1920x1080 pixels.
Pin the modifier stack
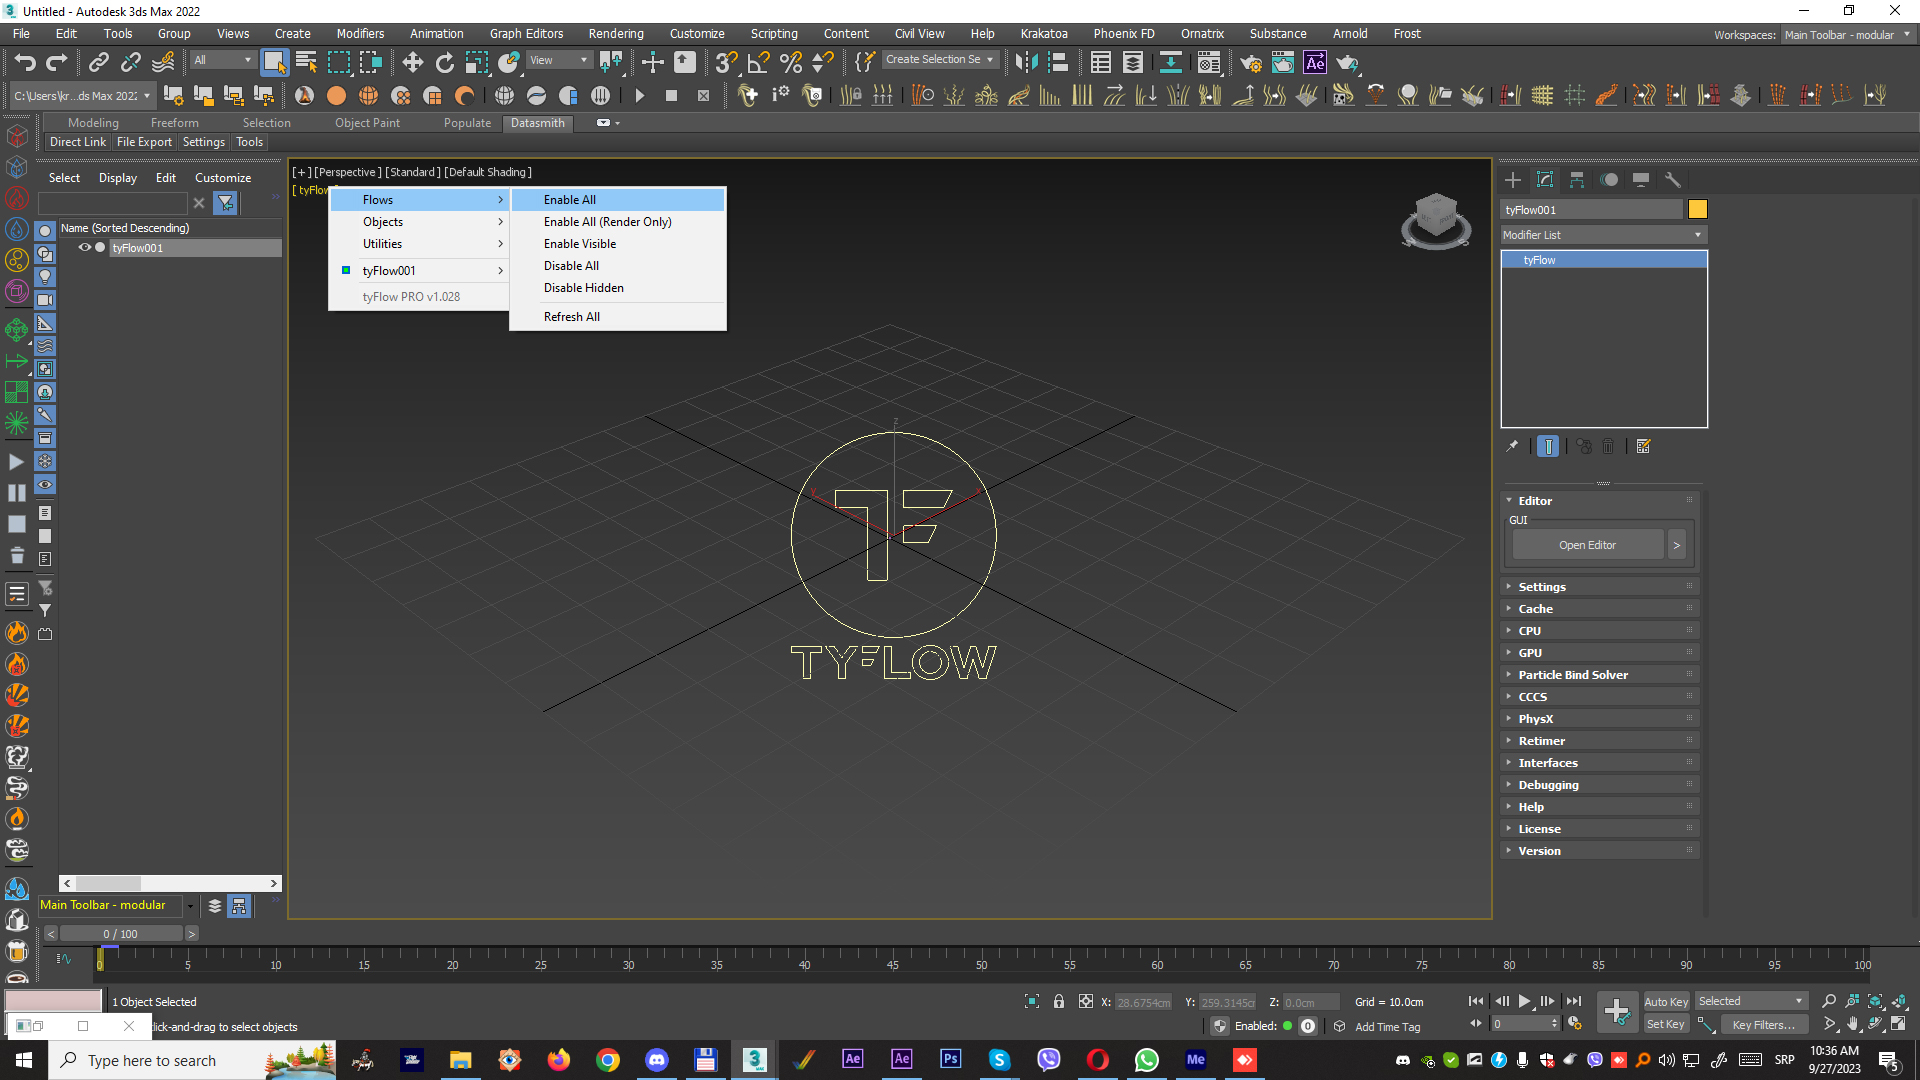pos(1512,446)
